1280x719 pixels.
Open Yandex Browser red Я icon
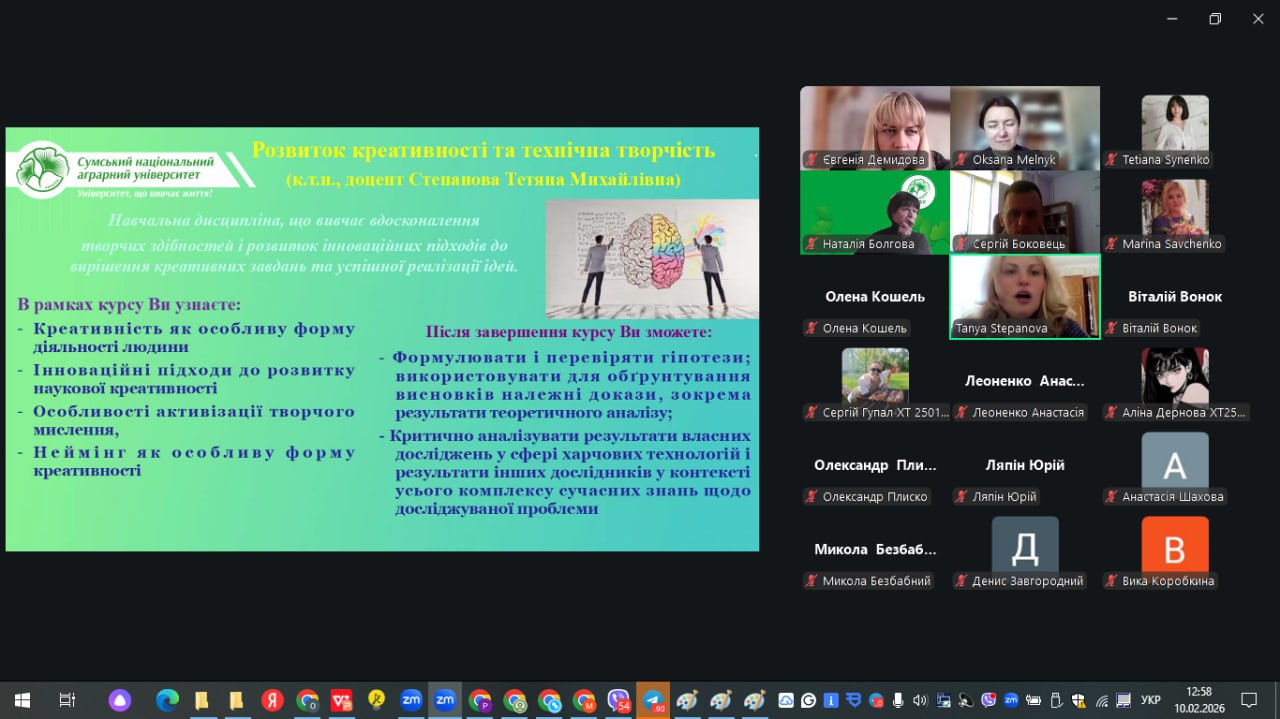point(272,700)
